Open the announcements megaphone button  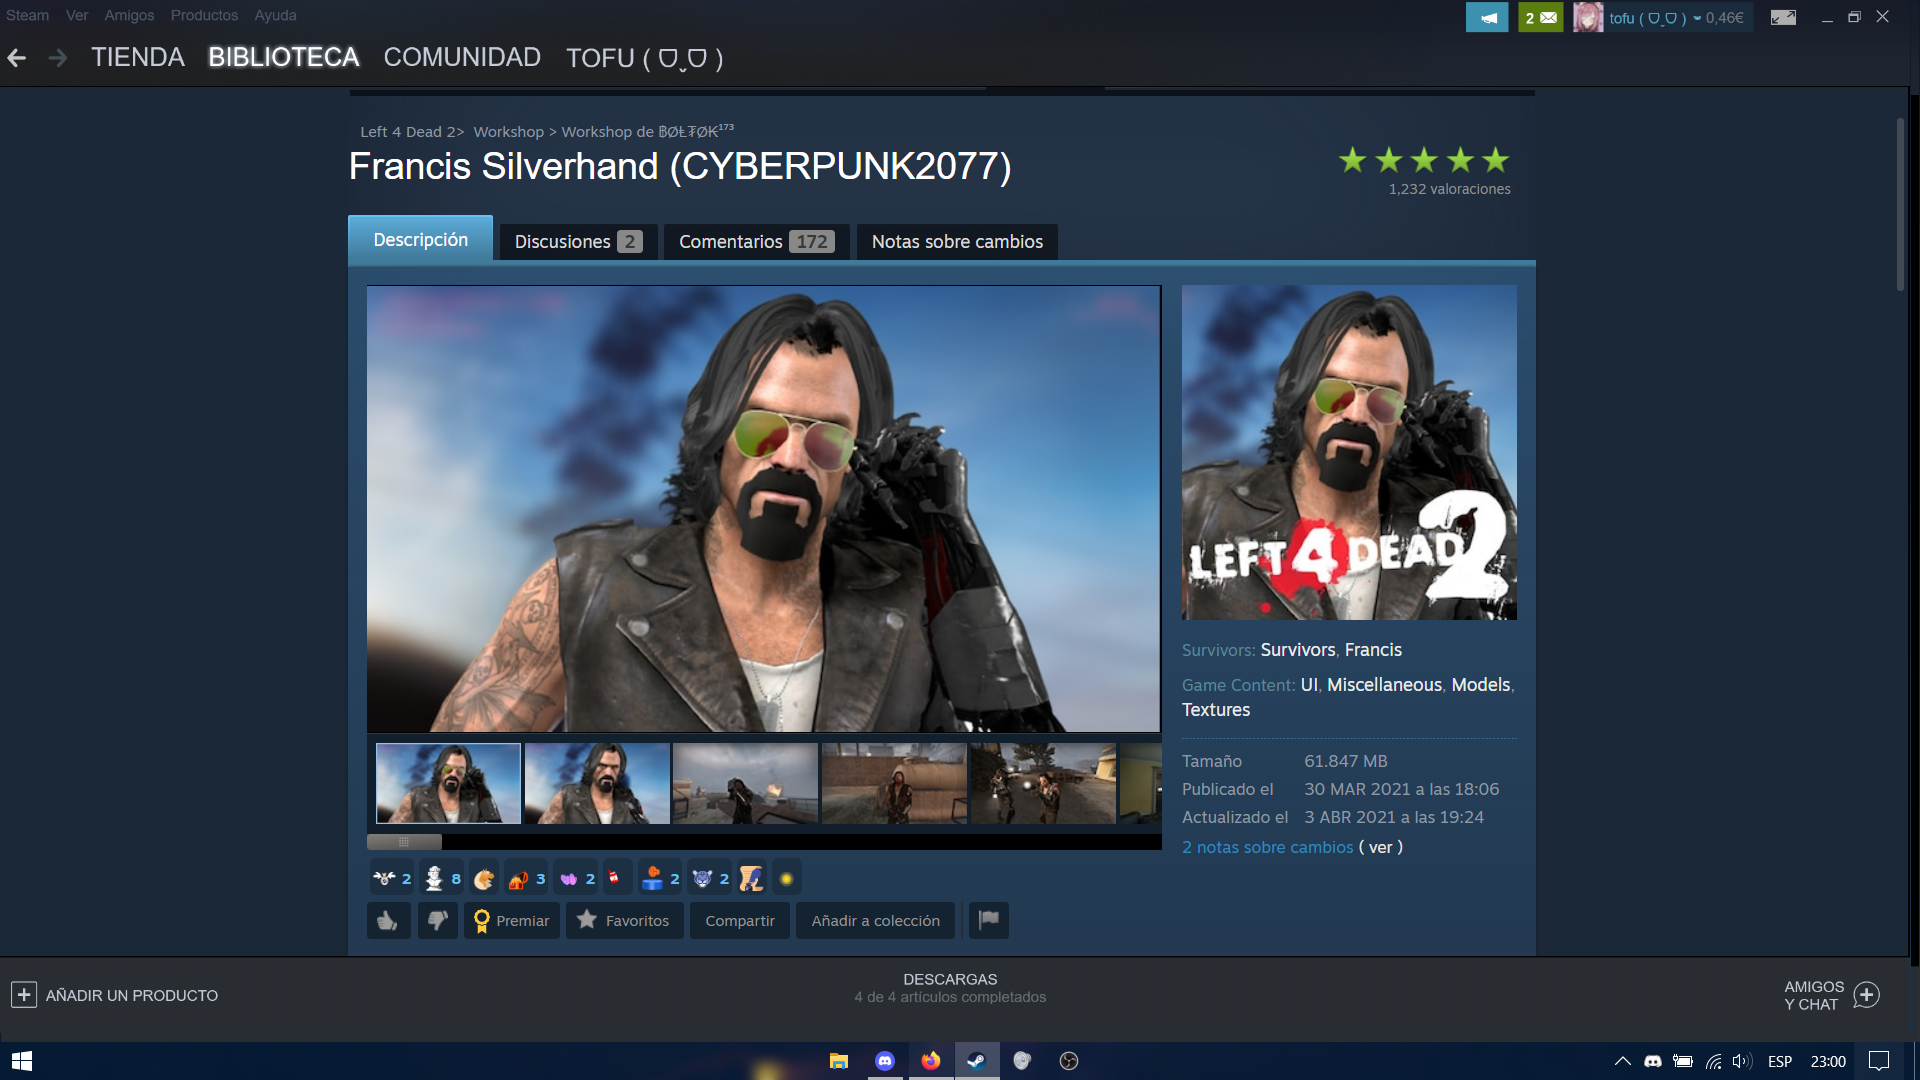pos(1487,17)
